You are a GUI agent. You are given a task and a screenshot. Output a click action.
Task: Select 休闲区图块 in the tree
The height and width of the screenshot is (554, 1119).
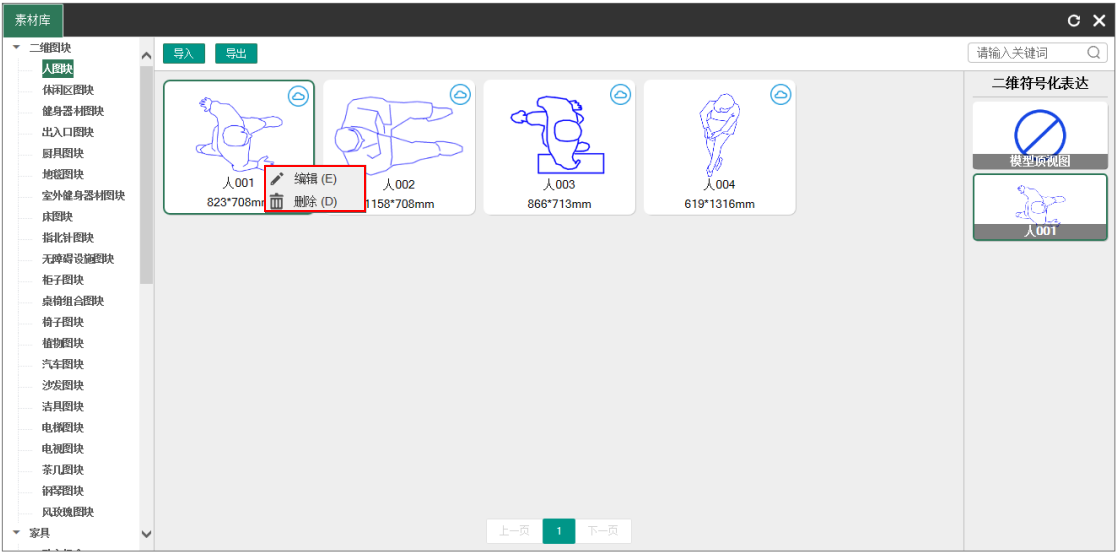point(68,90)
